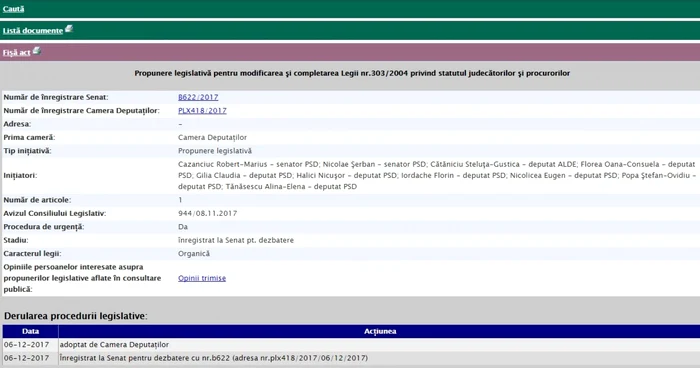Click the Avizul Consiliului Legislativ value 944/08.11.2017
Viewport: 700px width, 368px height.
pyautogui.click(x=208, y=213)
